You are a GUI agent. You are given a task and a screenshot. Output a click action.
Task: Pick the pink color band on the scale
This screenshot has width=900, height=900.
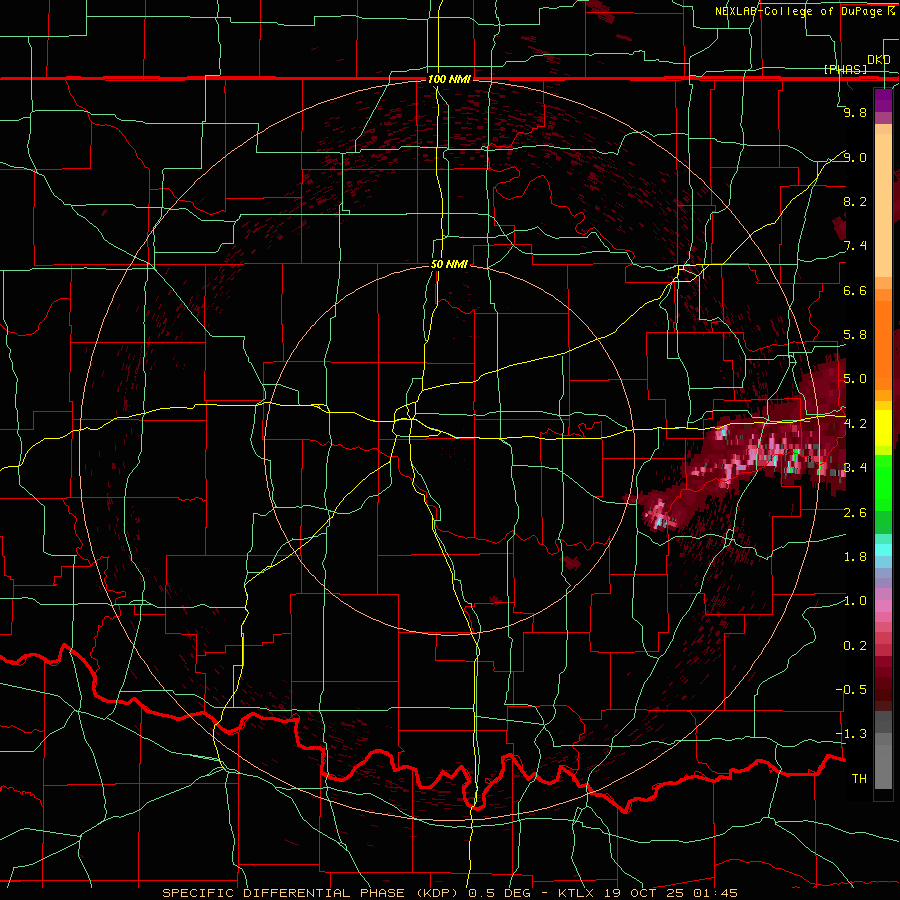tap(883, 606)
